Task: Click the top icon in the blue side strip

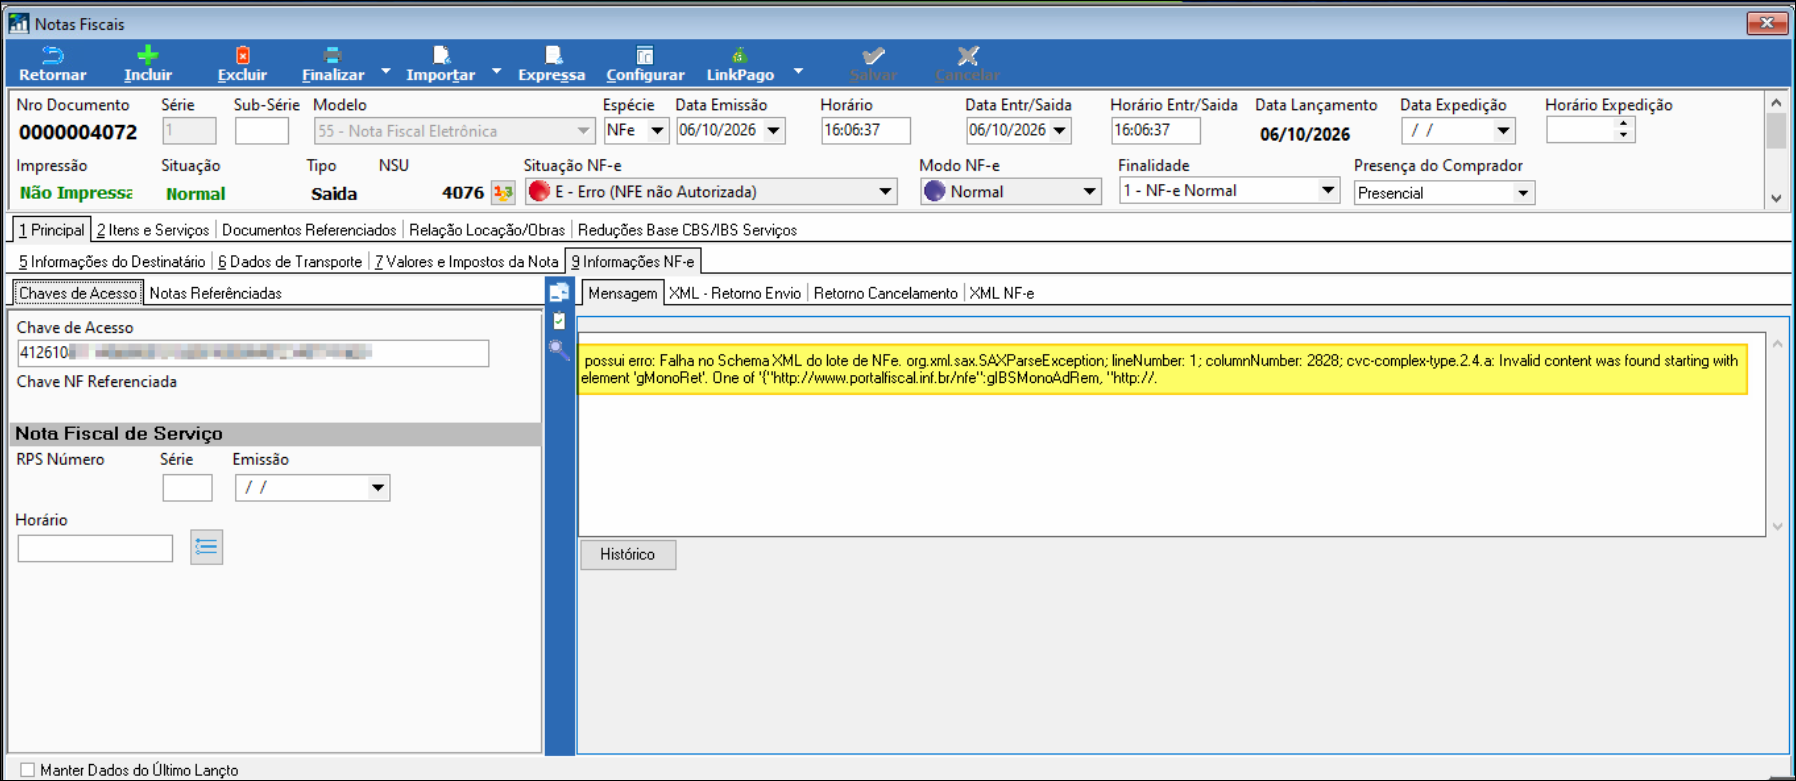Action: (559, 293)
